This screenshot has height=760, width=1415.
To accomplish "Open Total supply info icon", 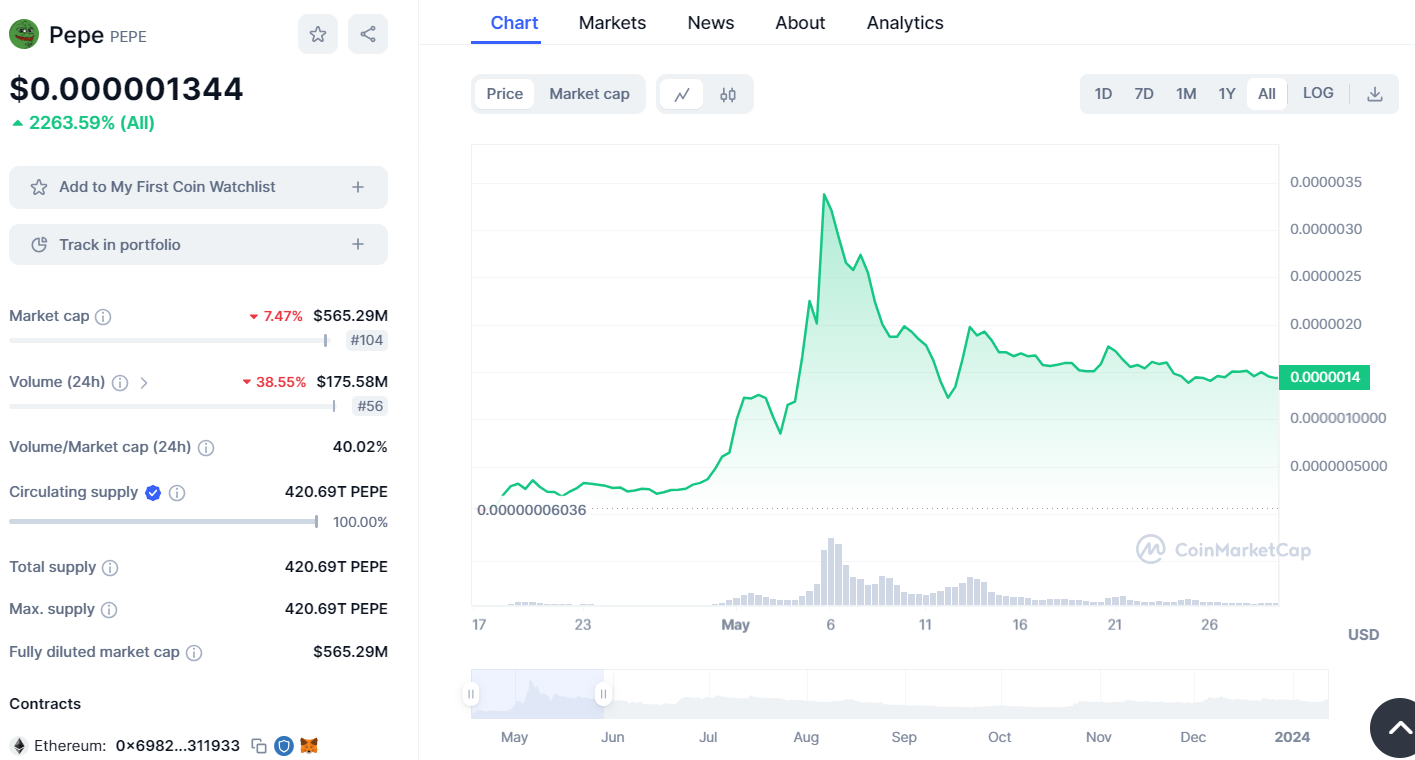I will point(110,567).
